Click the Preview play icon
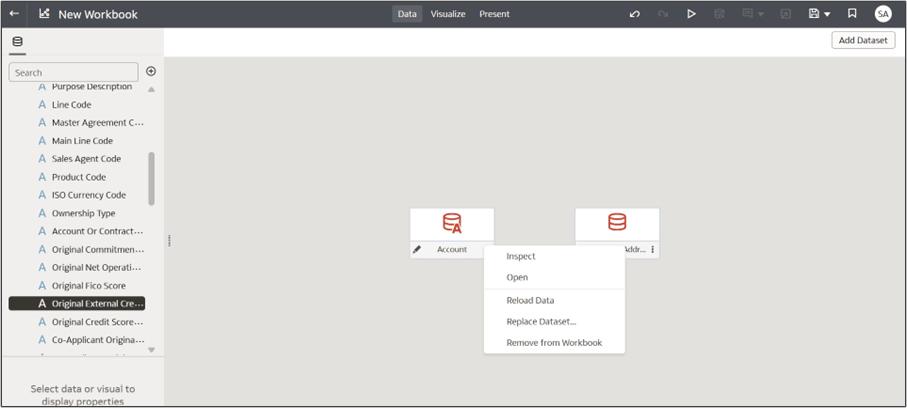This screenshot has height=408, width=907. 691,14
